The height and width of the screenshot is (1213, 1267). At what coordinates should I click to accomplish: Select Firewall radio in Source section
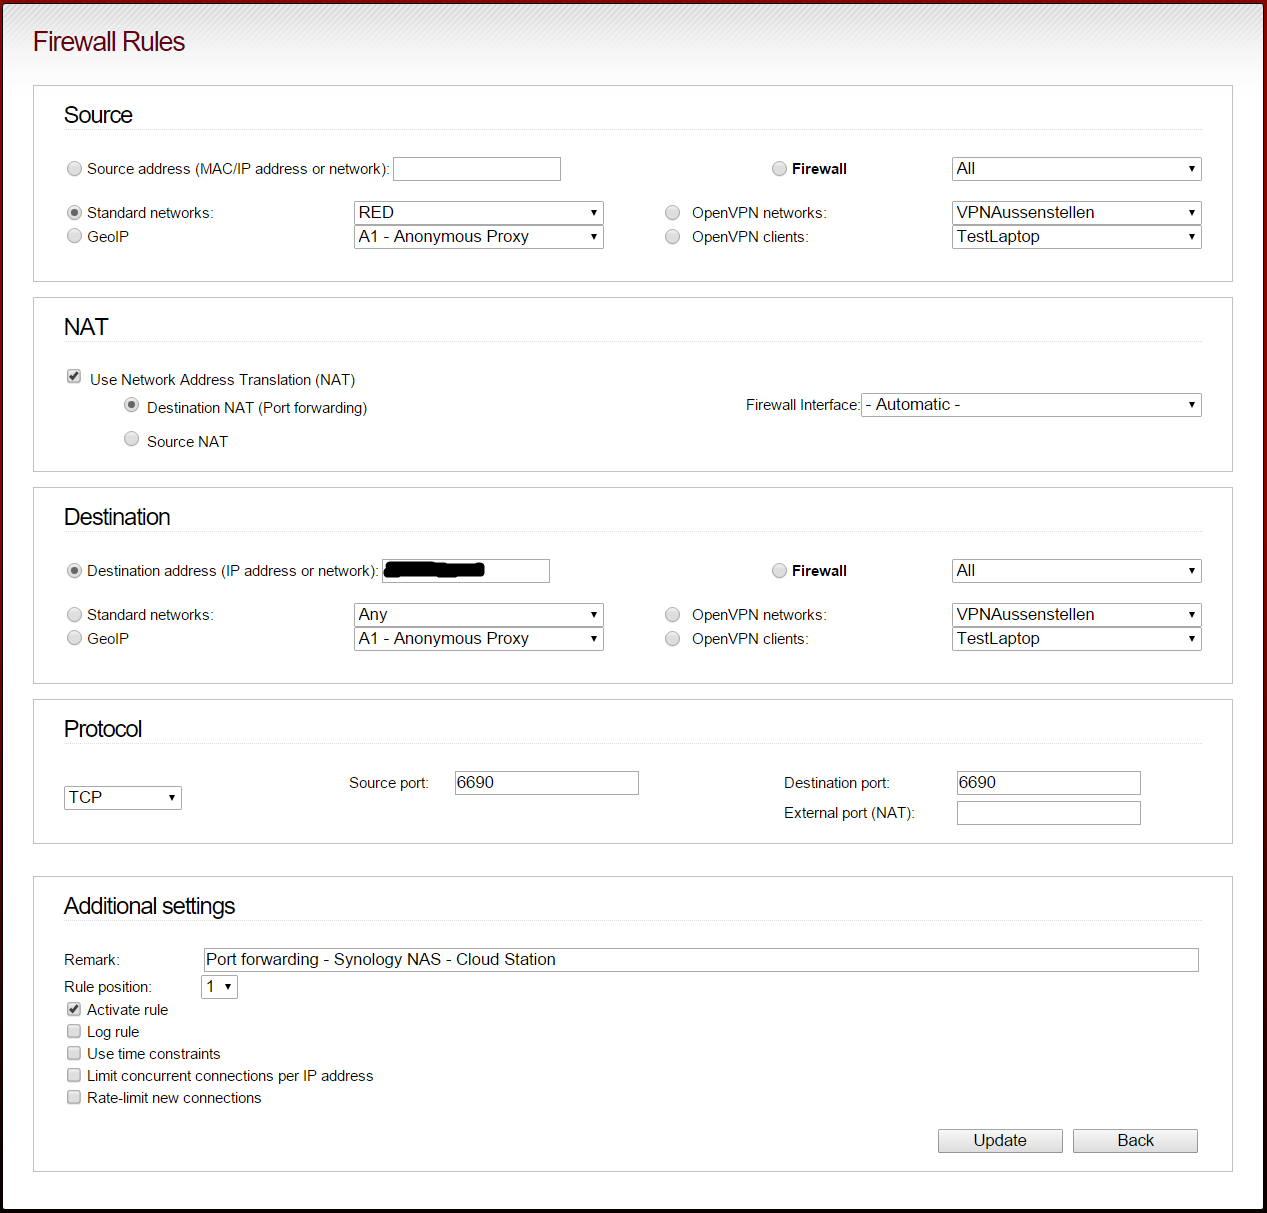coord(779,169)
